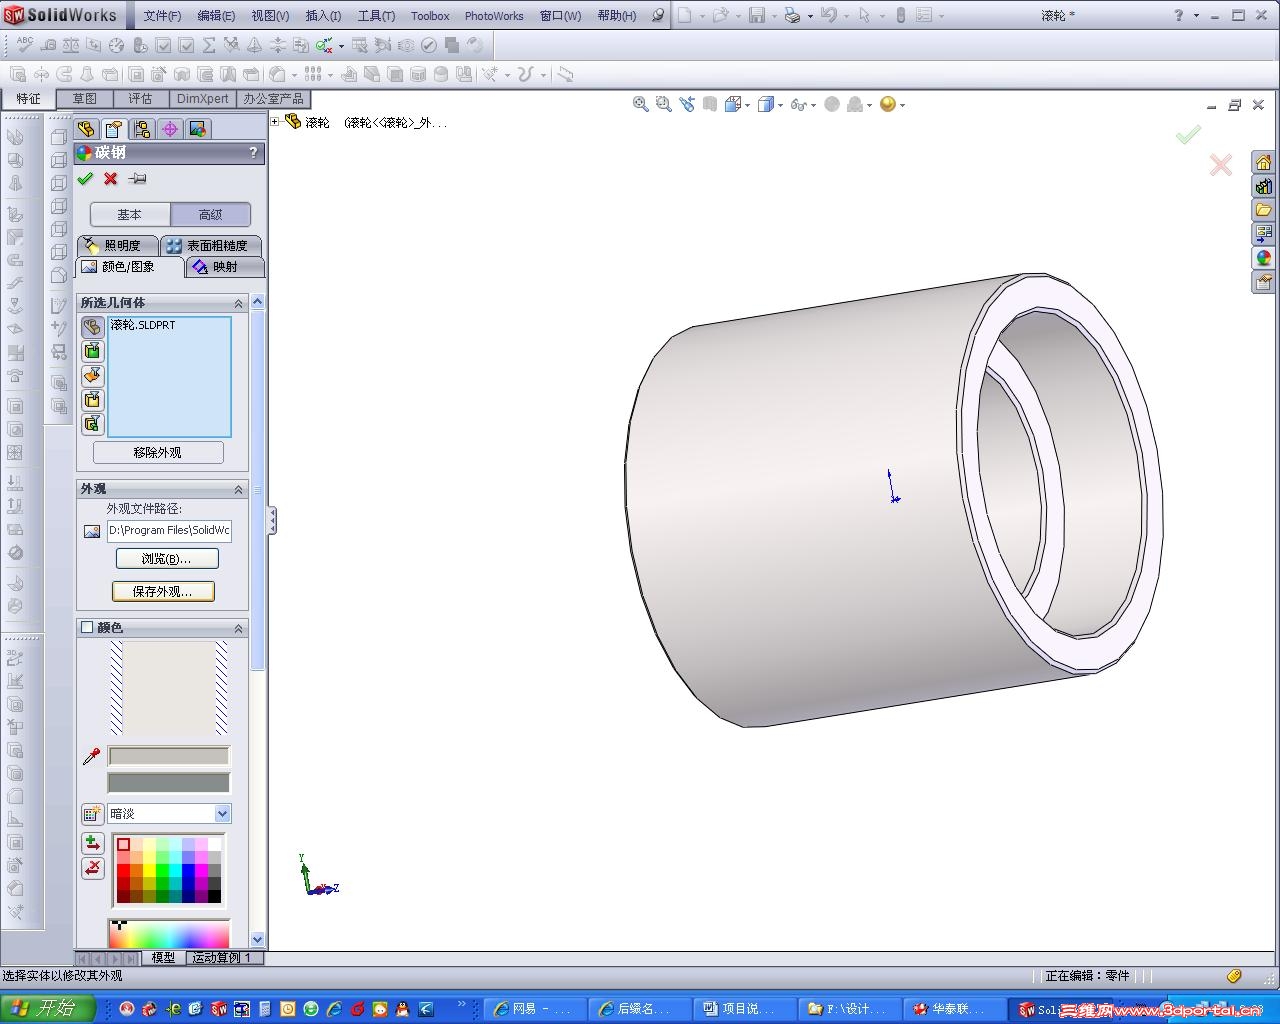Click the add-to-swatch green plus icon

coord(93,843)
